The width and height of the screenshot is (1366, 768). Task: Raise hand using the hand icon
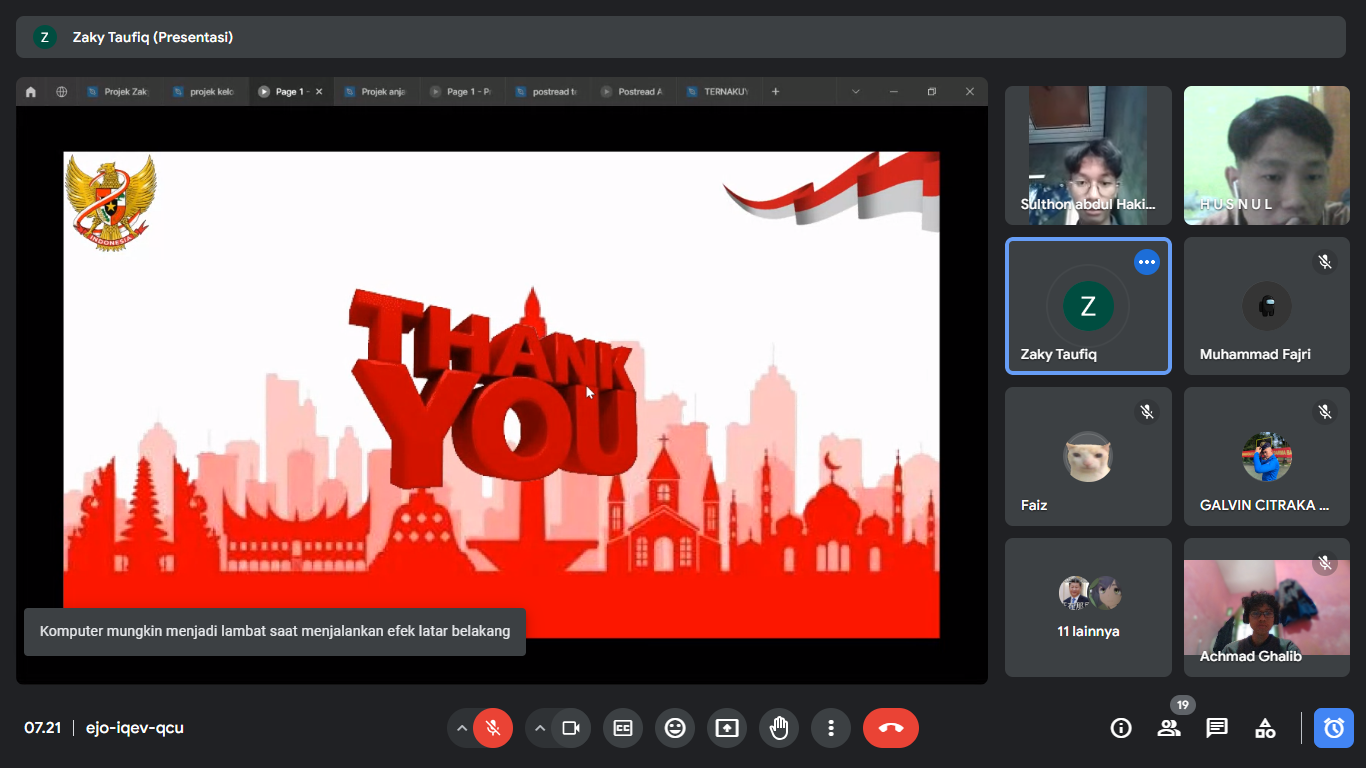click(779, 728)
